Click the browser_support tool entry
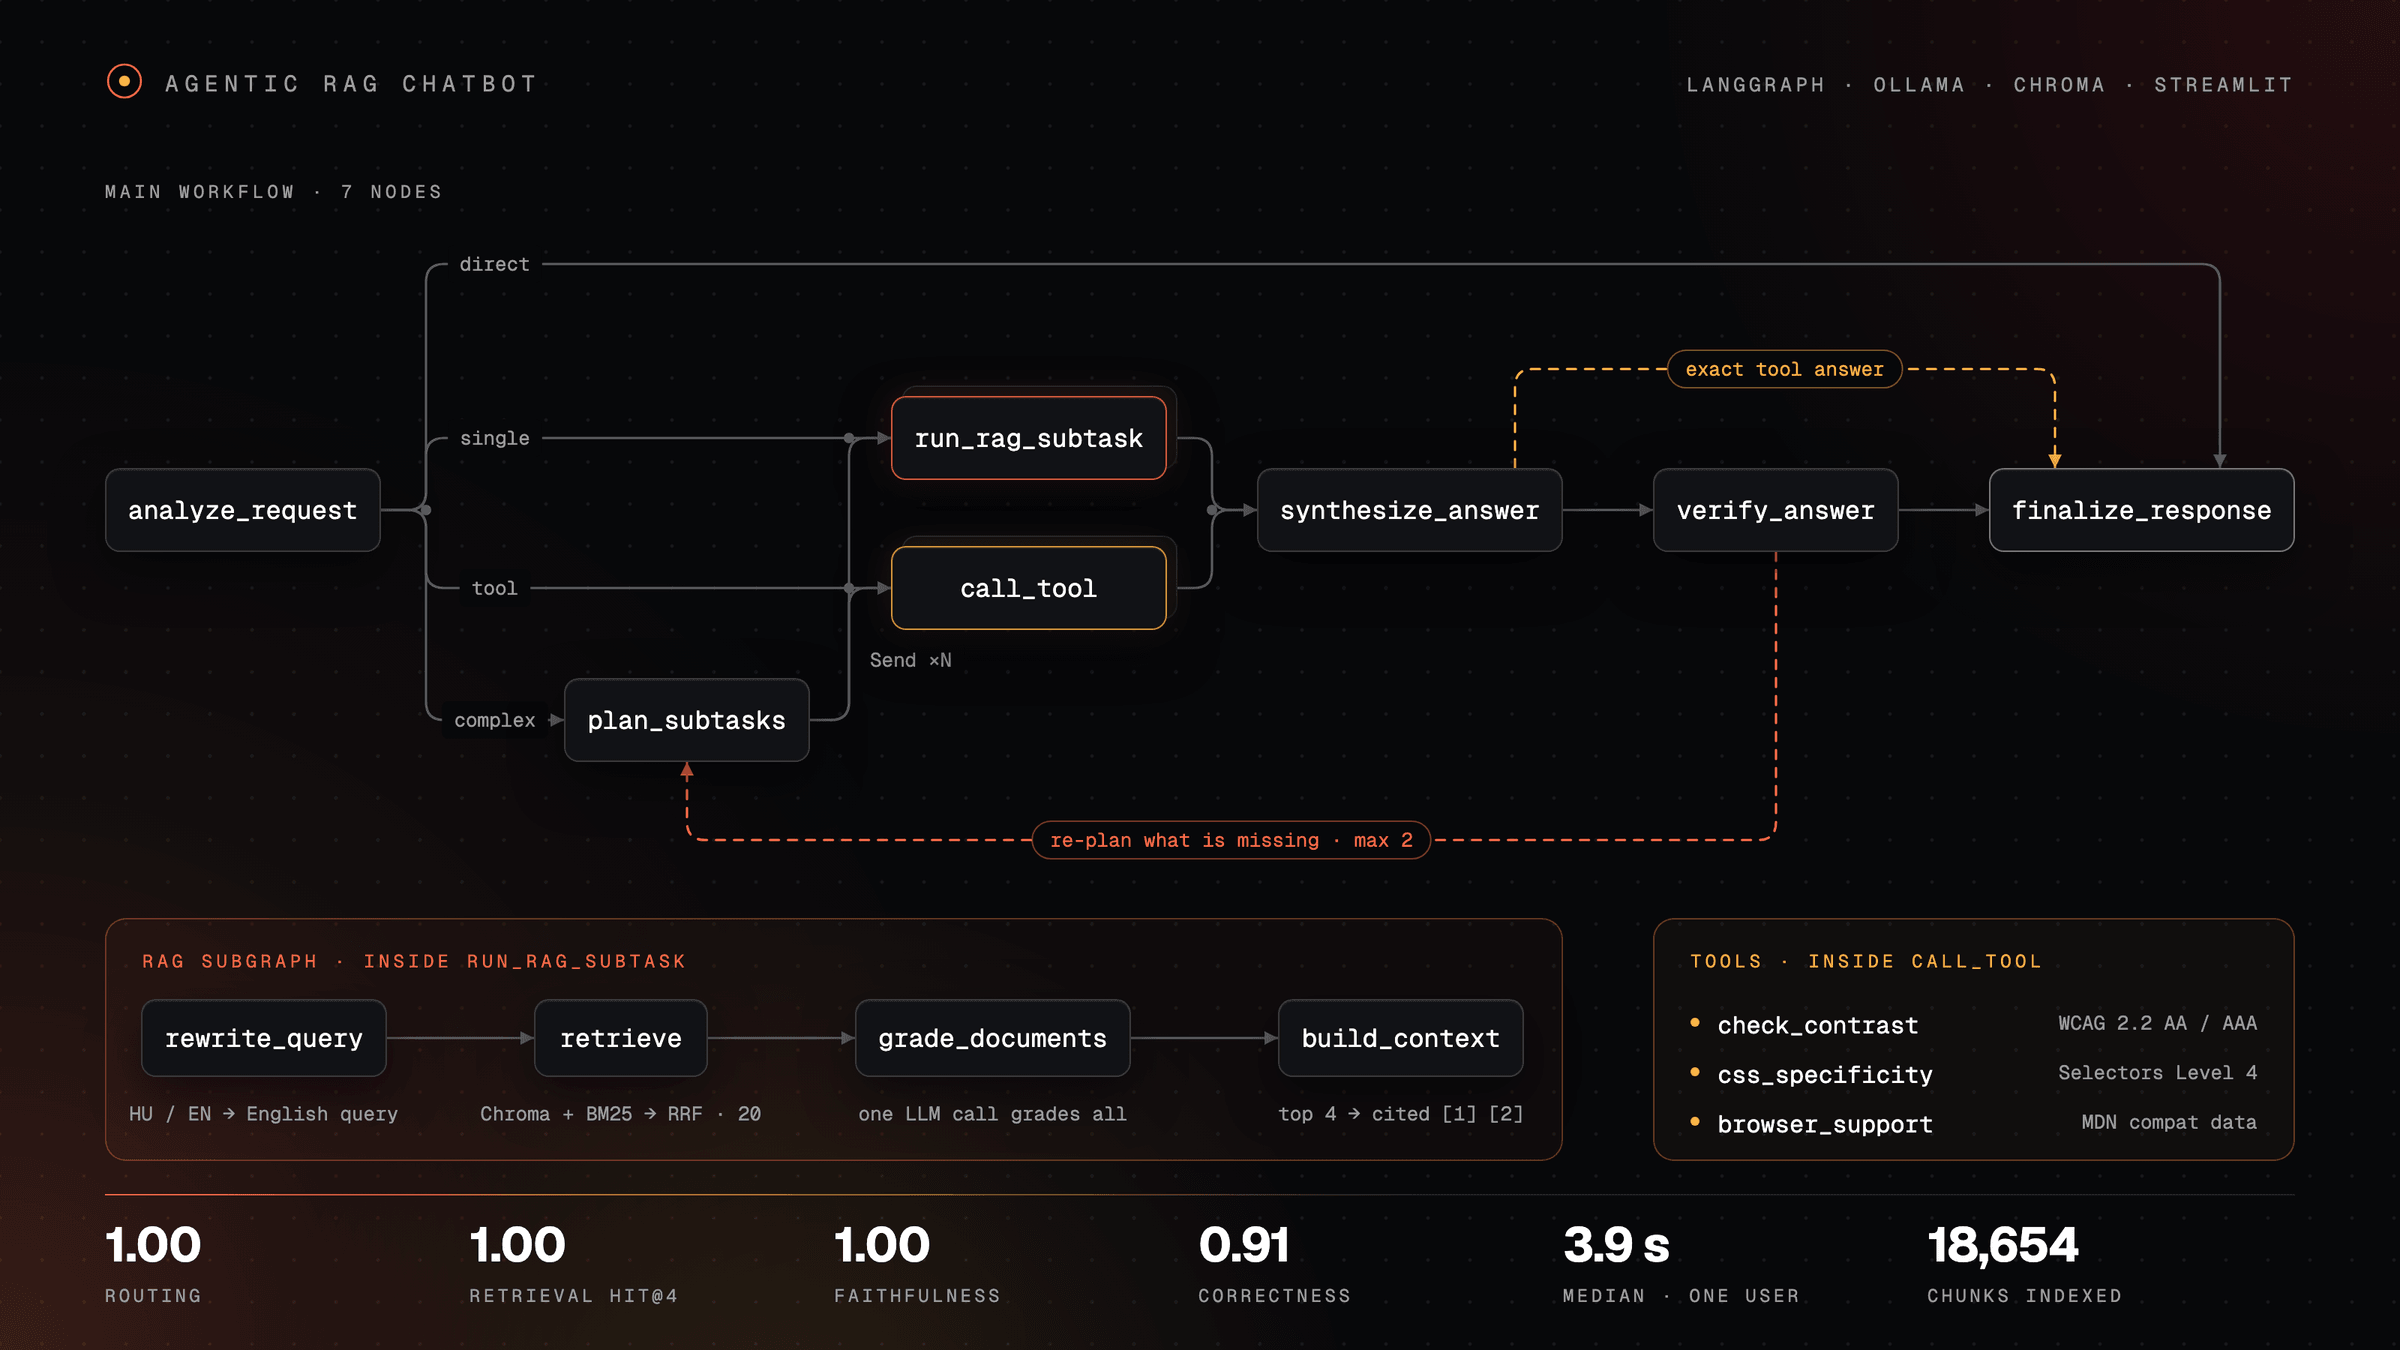The height and width of the screenshot is (1350, 2400). (x=1825, y=1124)
